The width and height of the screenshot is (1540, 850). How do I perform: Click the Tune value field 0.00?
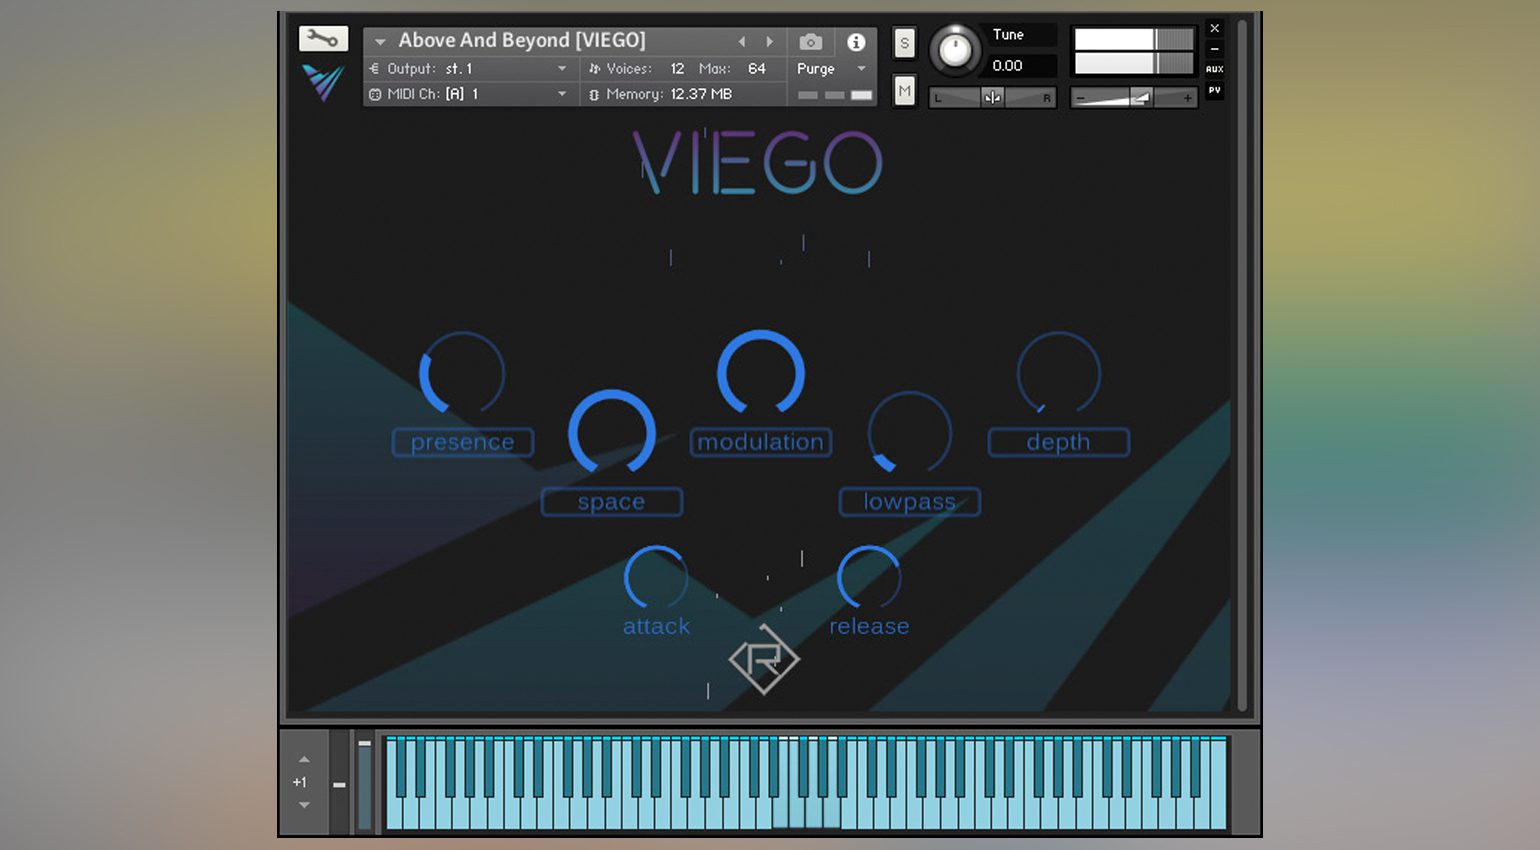click(x=1019, y=65)
